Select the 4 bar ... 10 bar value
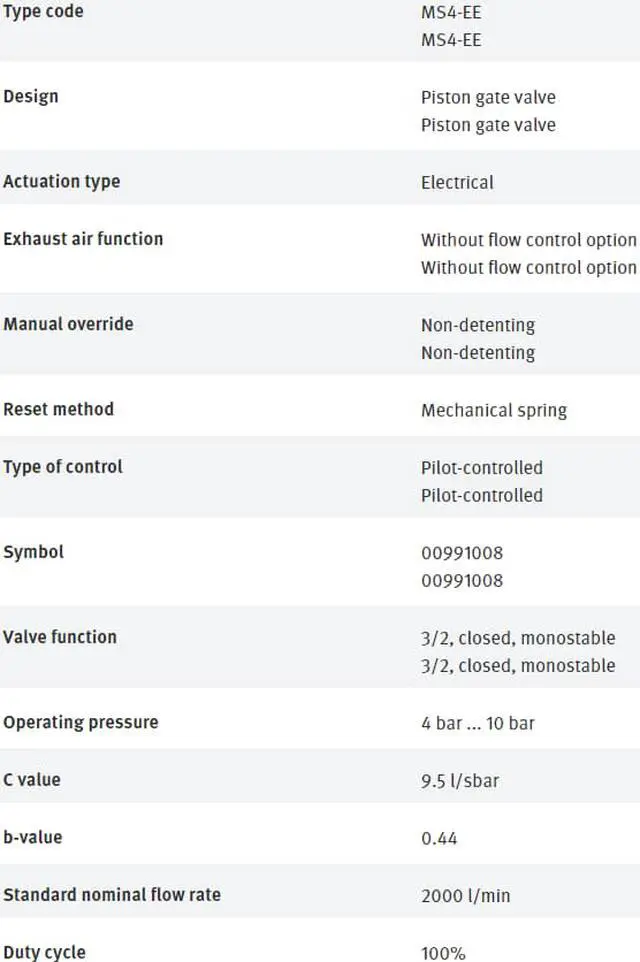This screenshot has height=962, width=640. 478,723
